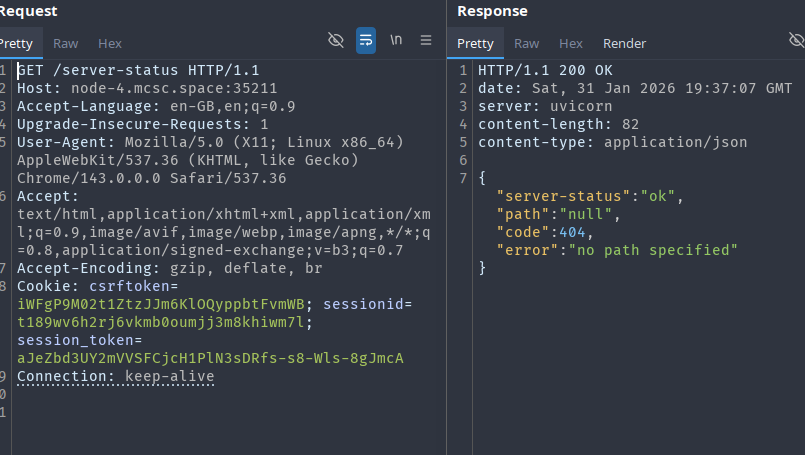Toggle word wrap button in Request toolbar
805x455 pixels.
point(366,40)
